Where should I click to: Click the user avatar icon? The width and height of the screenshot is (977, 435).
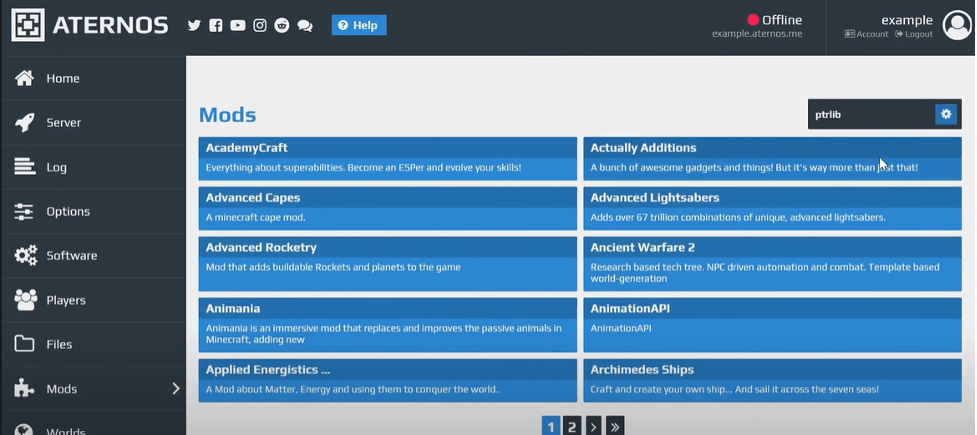pos(957,26)
